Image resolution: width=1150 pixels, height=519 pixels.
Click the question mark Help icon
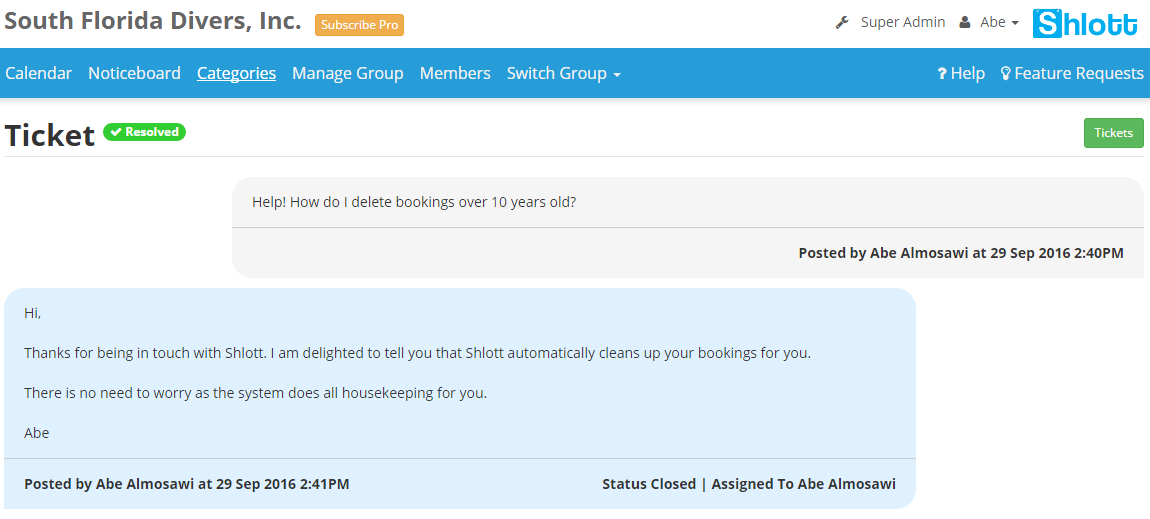[x=942, y=74]
